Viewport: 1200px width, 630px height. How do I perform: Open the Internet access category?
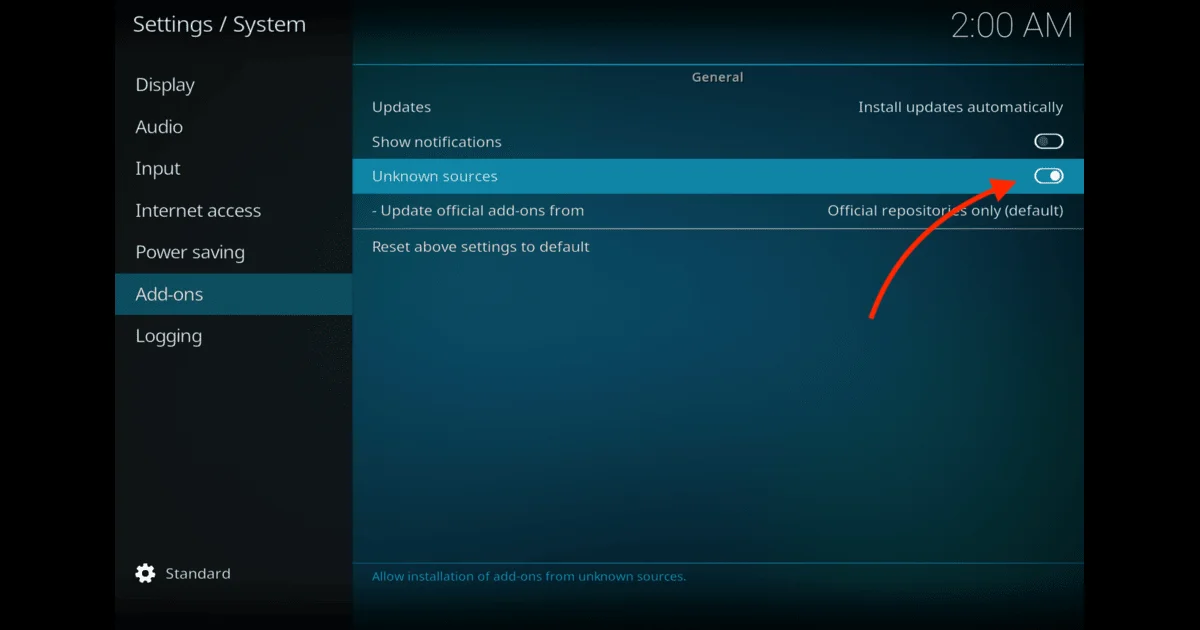[x=198, y=211]
